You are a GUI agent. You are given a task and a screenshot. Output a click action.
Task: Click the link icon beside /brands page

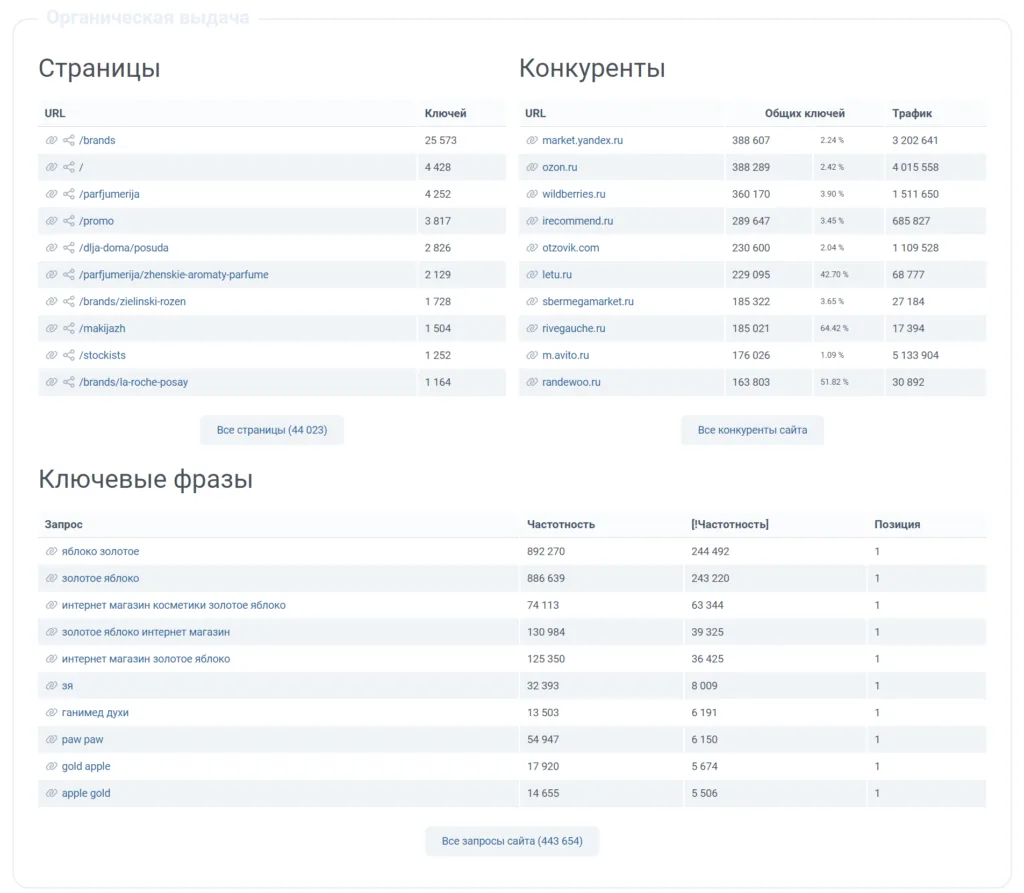[52, 140]
